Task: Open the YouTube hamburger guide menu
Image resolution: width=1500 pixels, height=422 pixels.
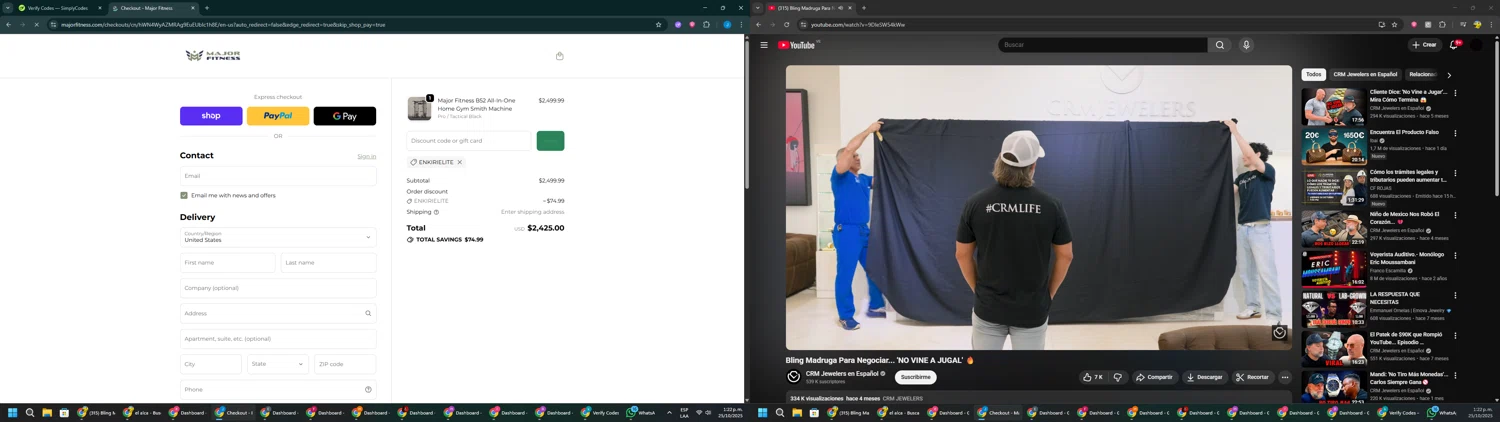Action: tap(764, 45)
